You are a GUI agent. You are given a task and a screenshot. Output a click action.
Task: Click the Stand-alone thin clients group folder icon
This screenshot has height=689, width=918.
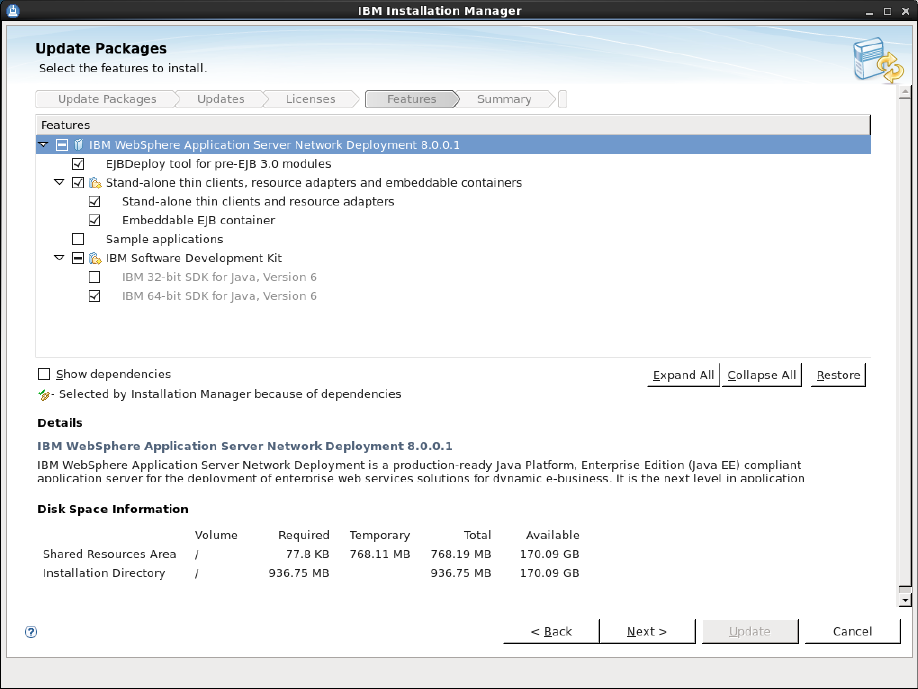95,183
